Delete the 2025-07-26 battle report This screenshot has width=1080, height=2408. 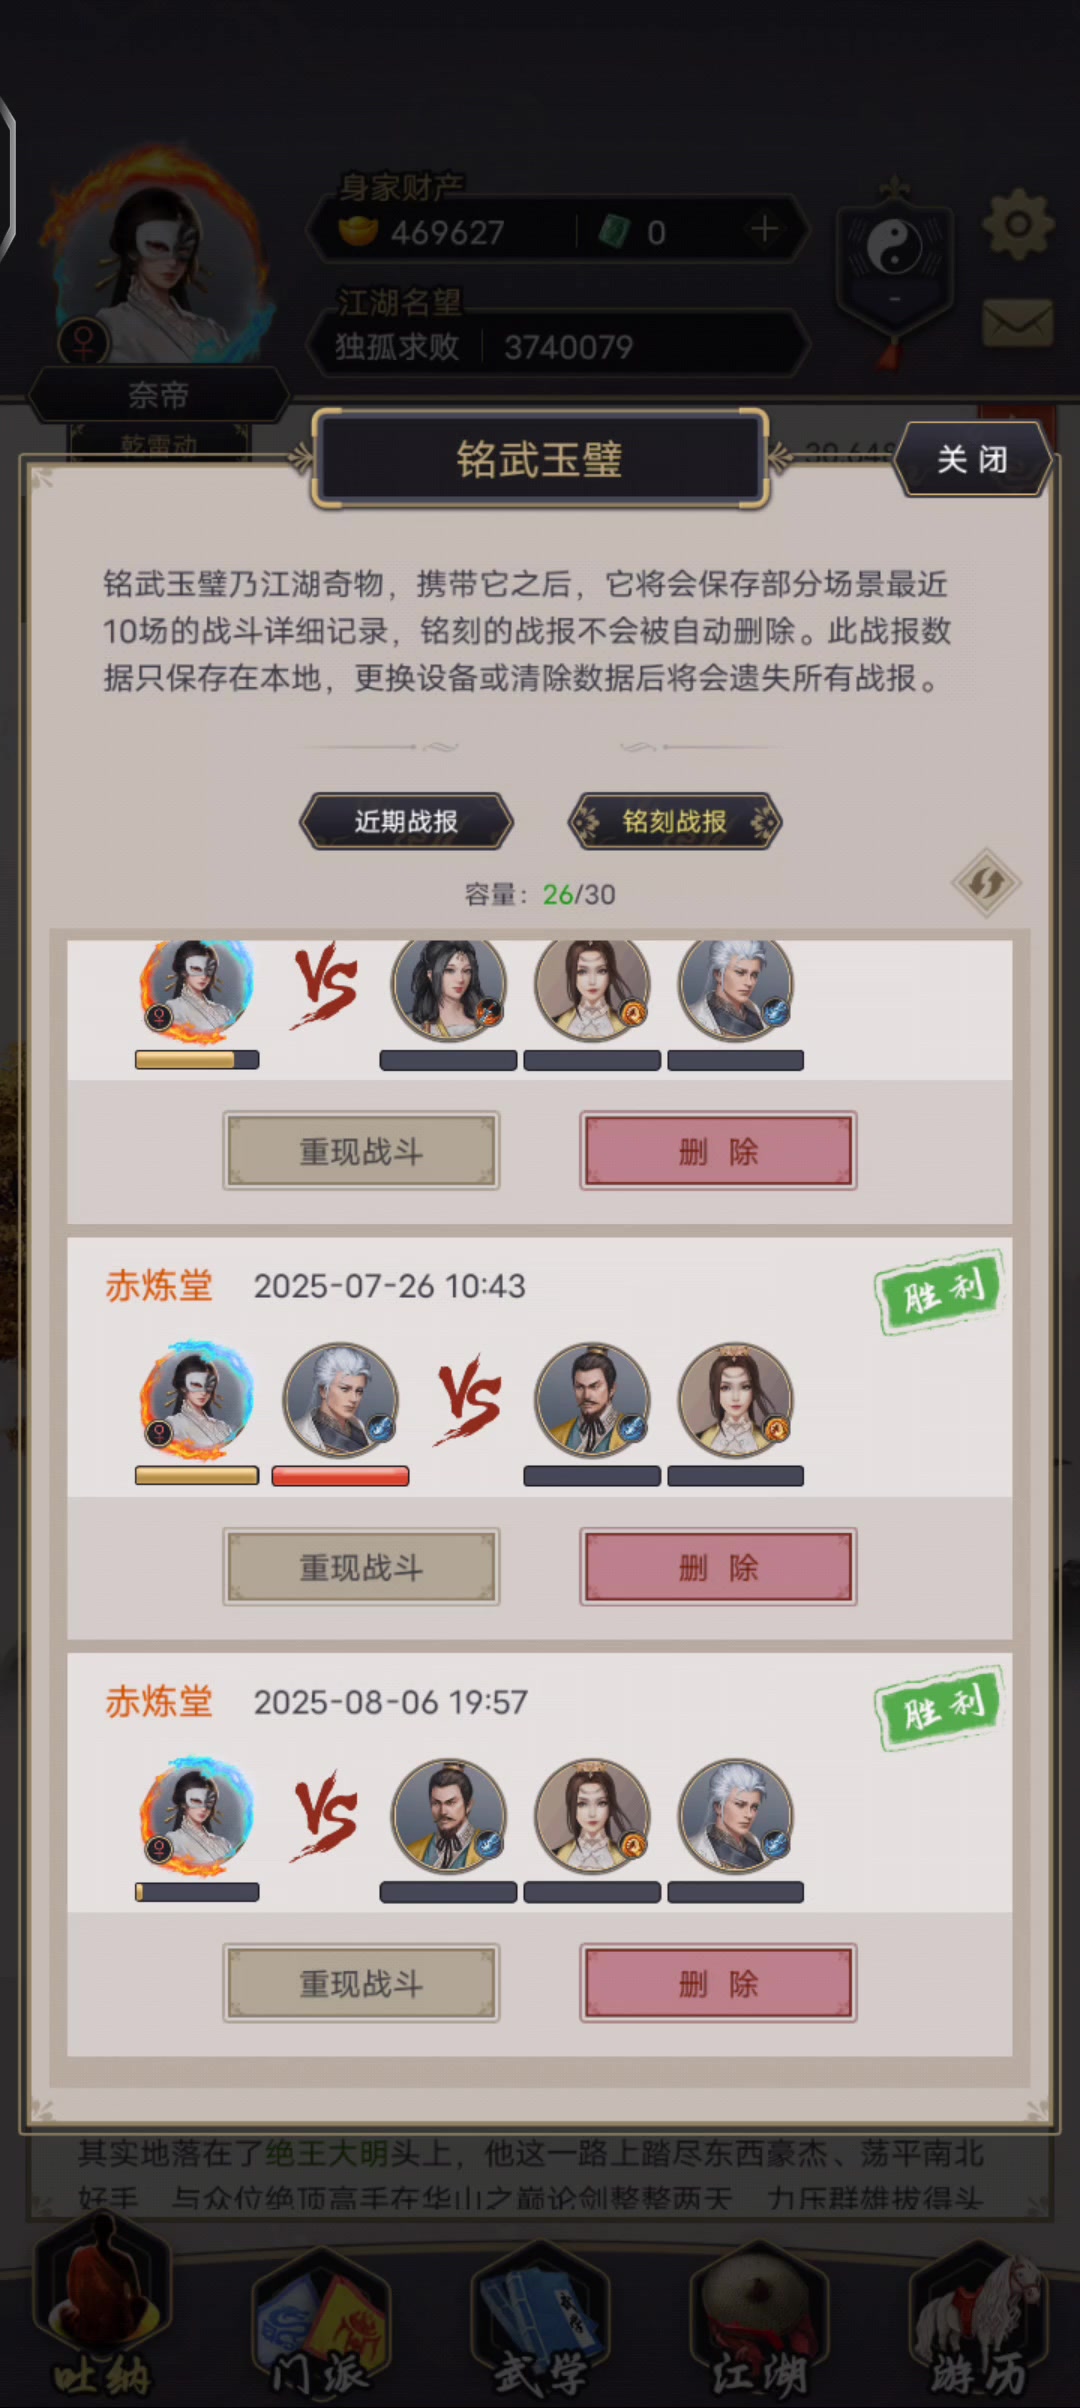[x=718, y=1567]
